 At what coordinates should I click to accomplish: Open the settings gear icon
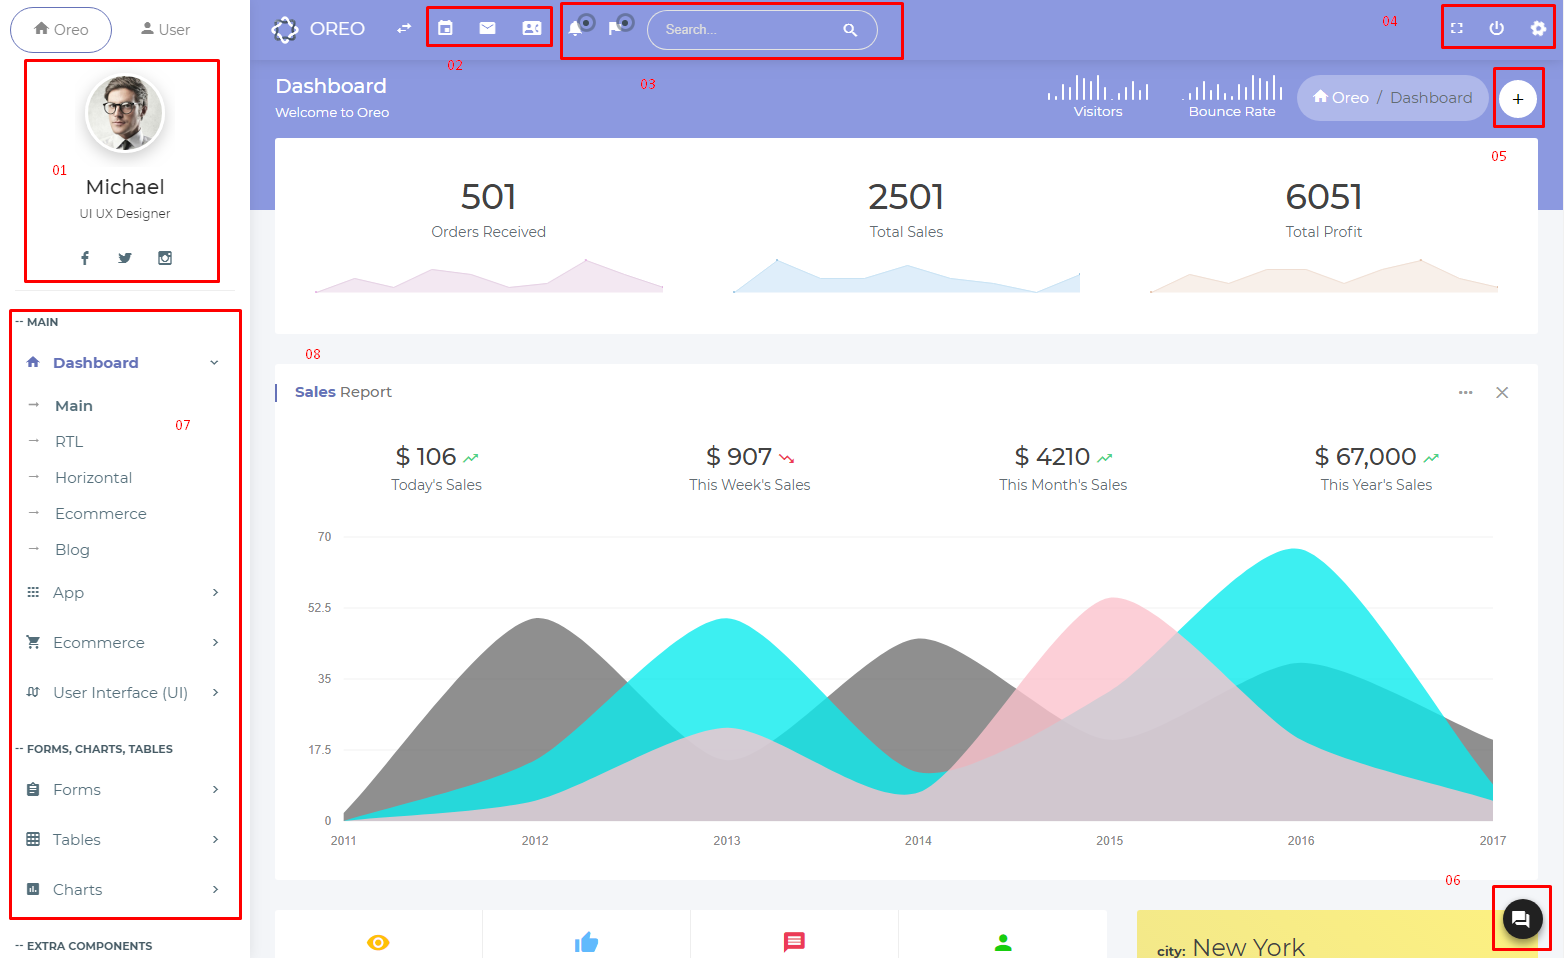(x=1538, y=28)
